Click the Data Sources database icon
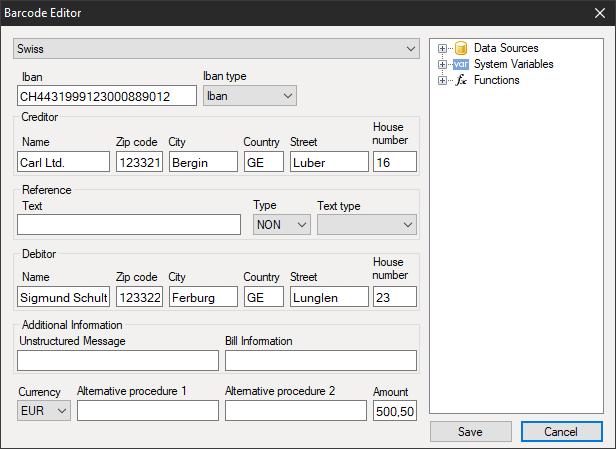 (461, 48)
